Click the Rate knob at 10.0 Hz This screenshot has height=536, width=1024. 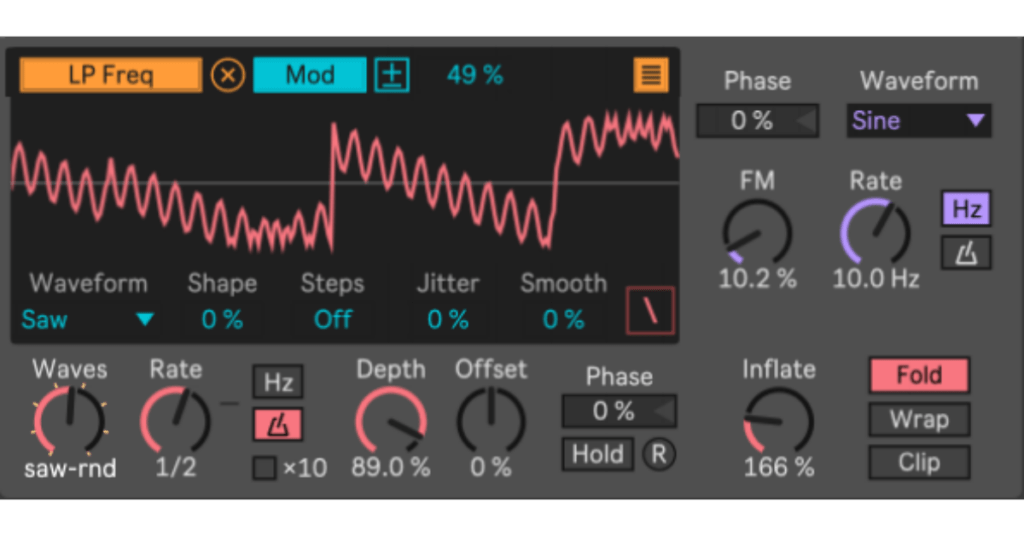(875, 232)
